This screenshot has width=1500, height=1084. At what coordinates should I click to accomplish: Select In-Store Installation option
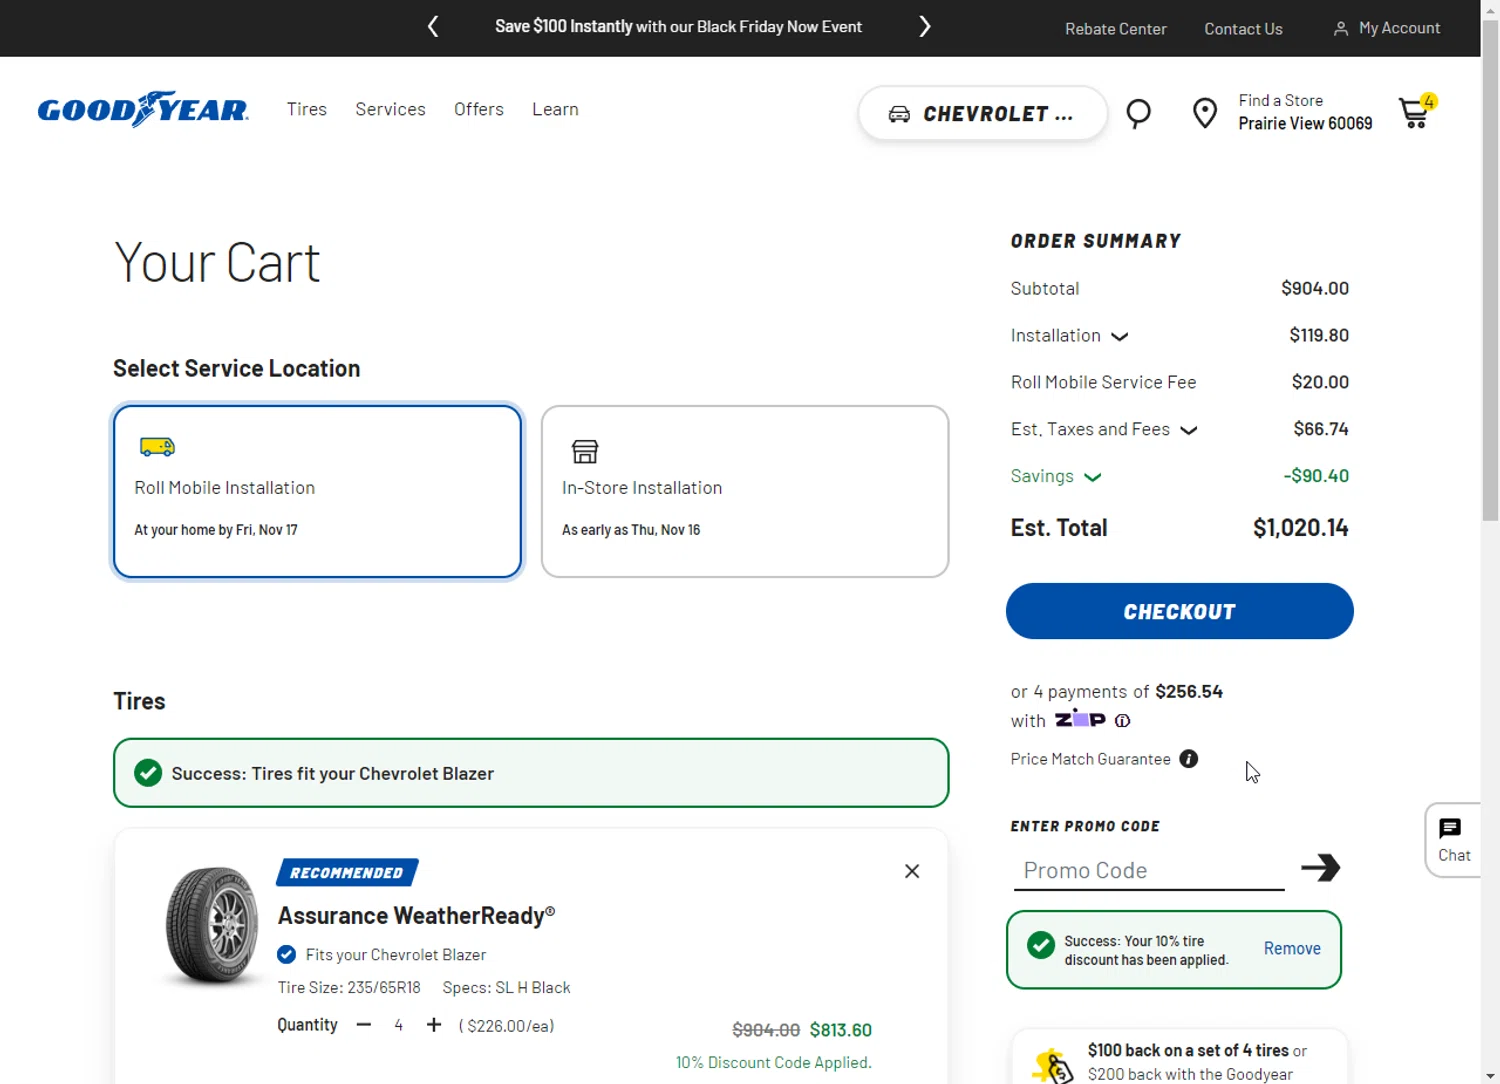745,491
